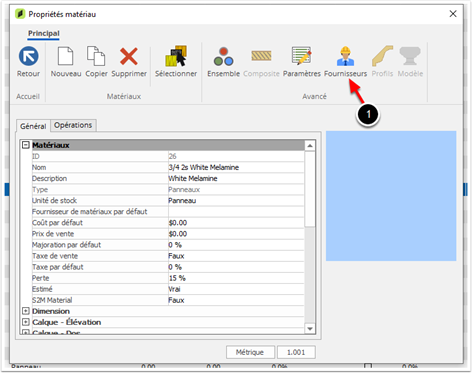This screenshot has height=373, width=472.
Task: Edit the Nom value 3/4 2s White Melamine
Action: click(x=236, y=167)
